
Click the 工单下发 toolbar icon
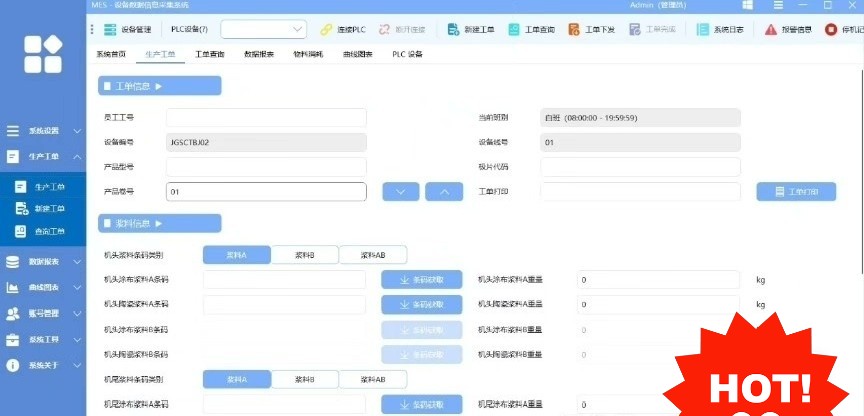coord(574,29)
